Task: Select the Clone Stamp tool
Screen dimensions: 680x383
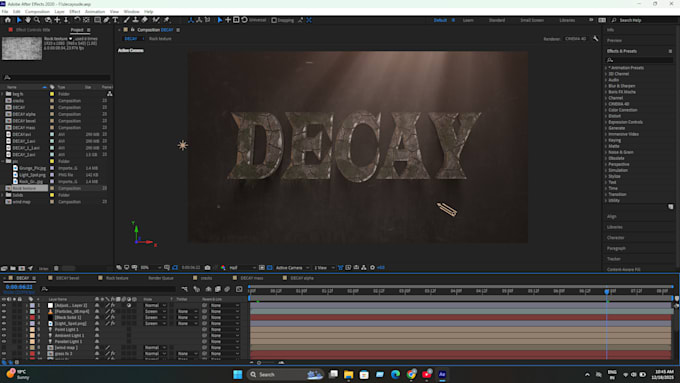Action: pos(135,20)
